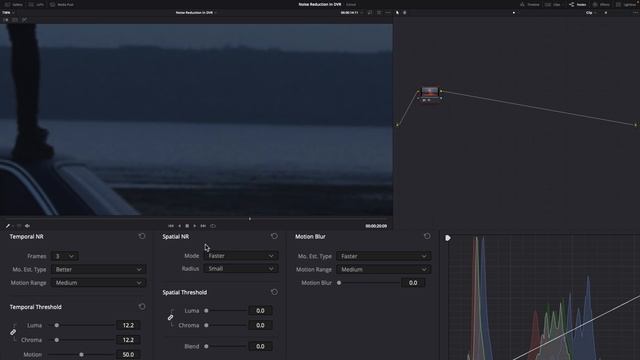Screen dimensions: 640x360
Task: Reset the Spatial Threshold values
Action: (274, 292)
